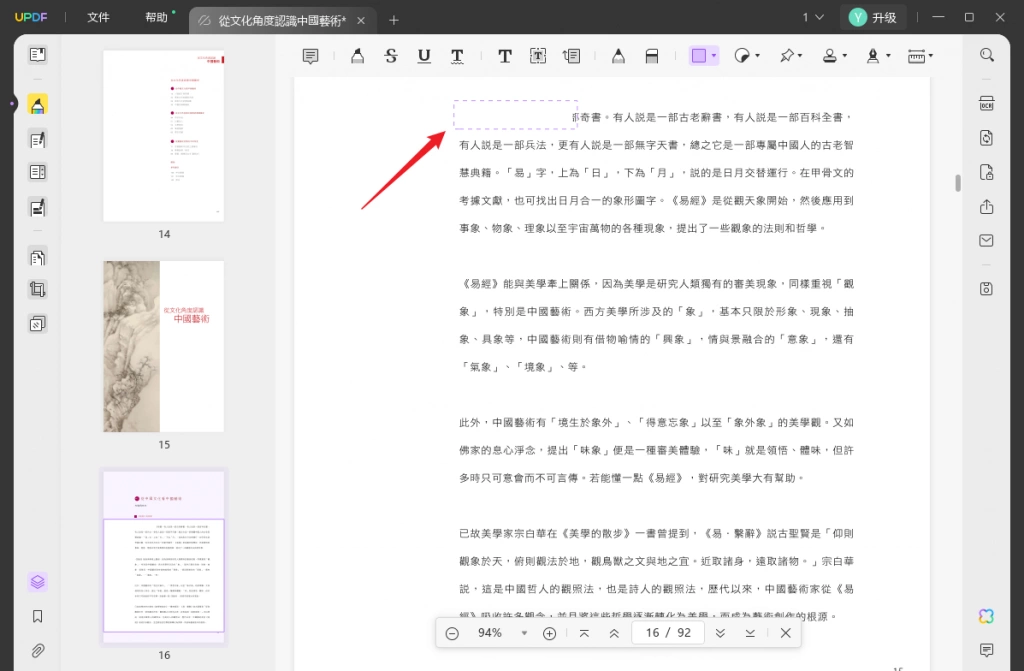
Task: Go to the next page
Action: click(x=720, y=633)
